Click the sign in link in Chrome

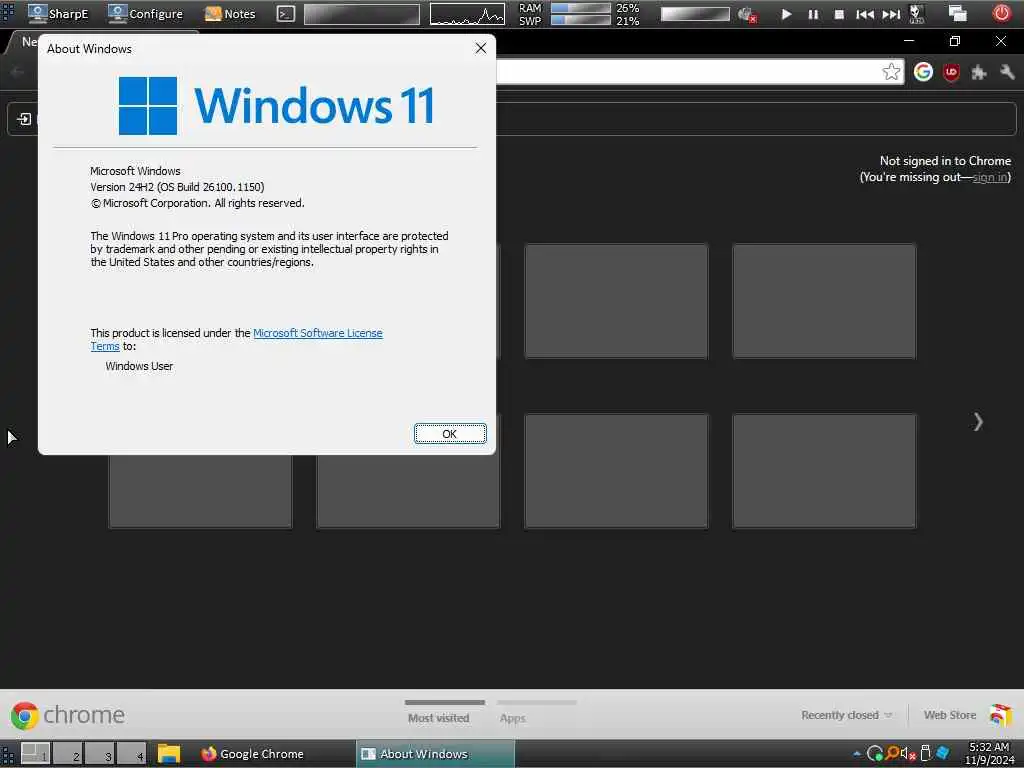pos(990,178)
